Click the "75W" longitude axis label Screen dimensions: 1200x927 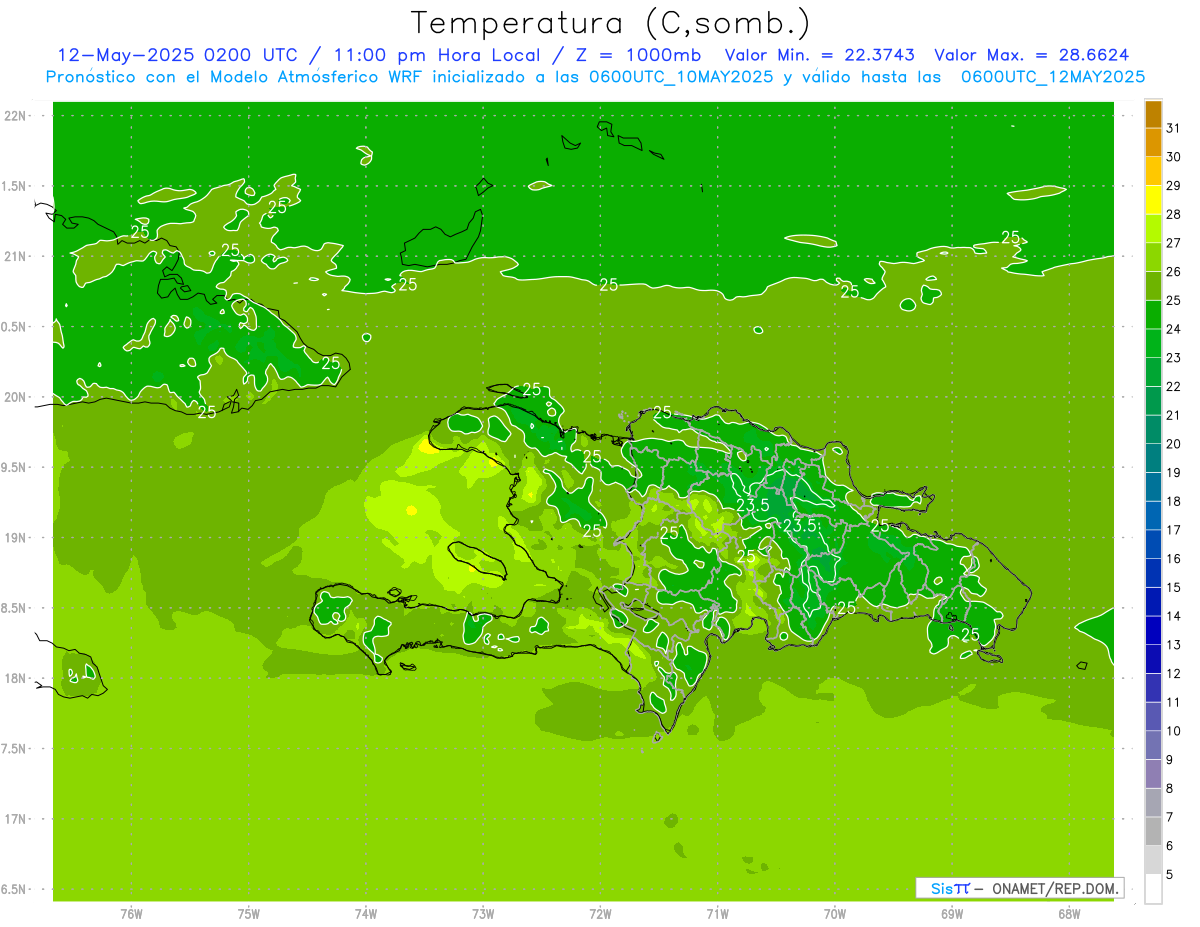(x=249, y=914)
